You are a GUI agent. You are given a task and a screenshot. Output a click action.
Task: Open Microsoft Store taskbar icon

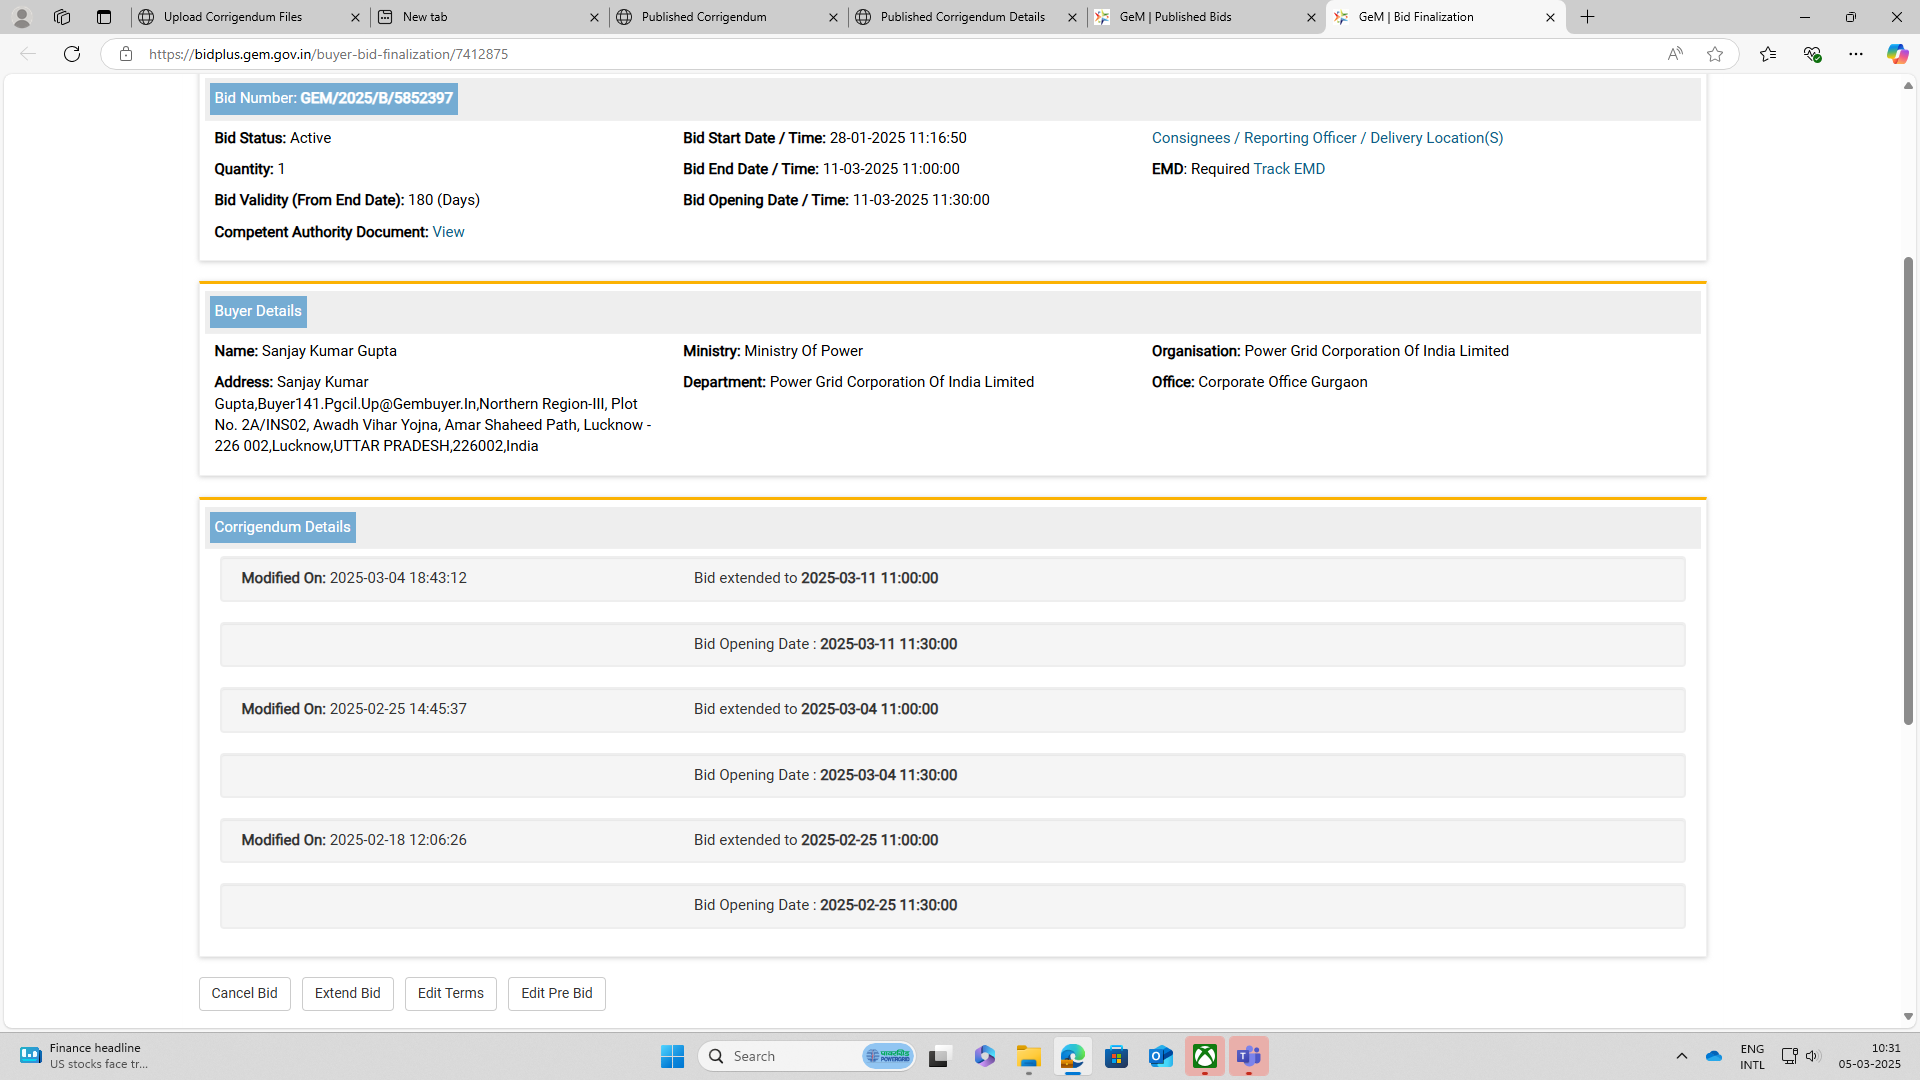[x=1116, y=1056]
